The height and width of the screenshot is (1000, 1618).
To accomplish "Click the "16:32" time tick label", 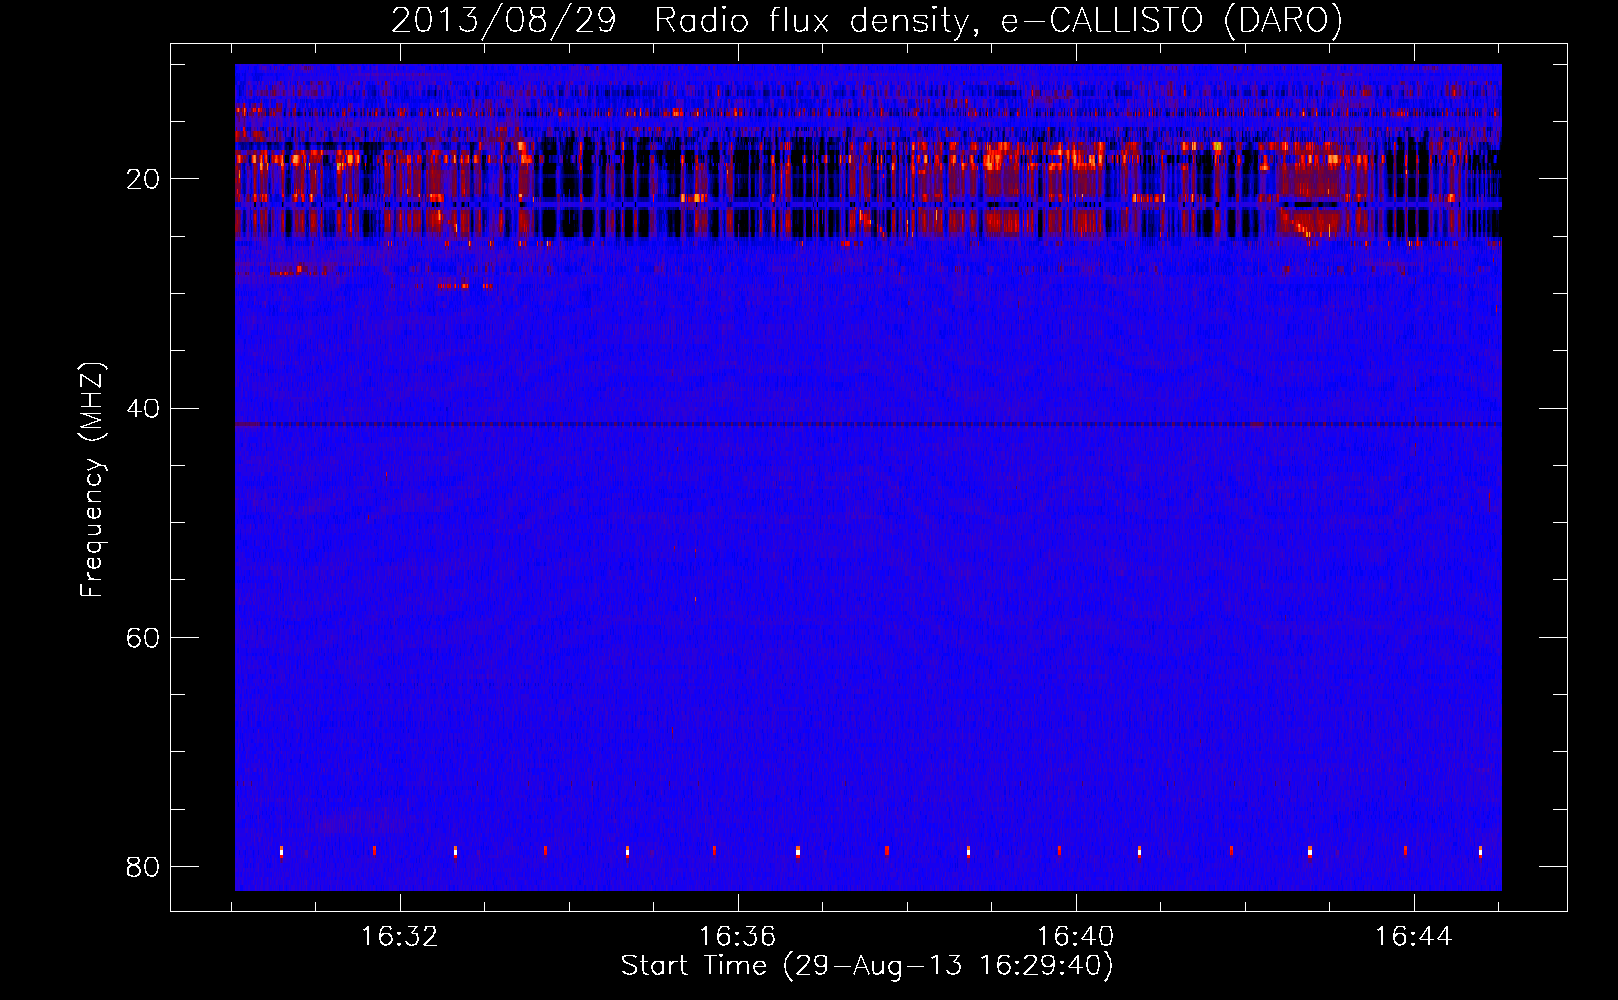I will 400,937.
